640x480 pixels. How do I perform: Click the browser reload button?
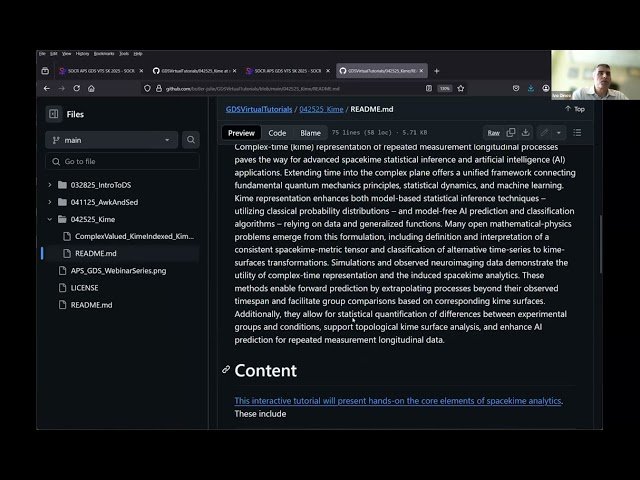(77, 88)
